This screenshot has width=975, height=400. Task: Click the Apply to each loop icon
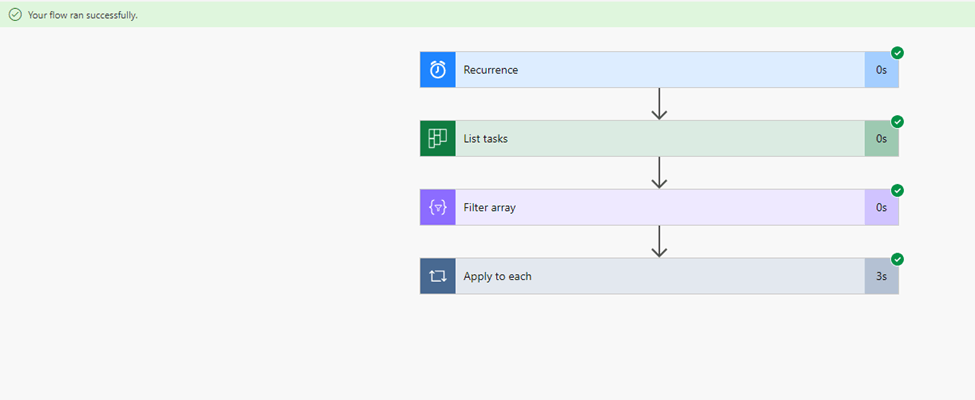[438, 276]
